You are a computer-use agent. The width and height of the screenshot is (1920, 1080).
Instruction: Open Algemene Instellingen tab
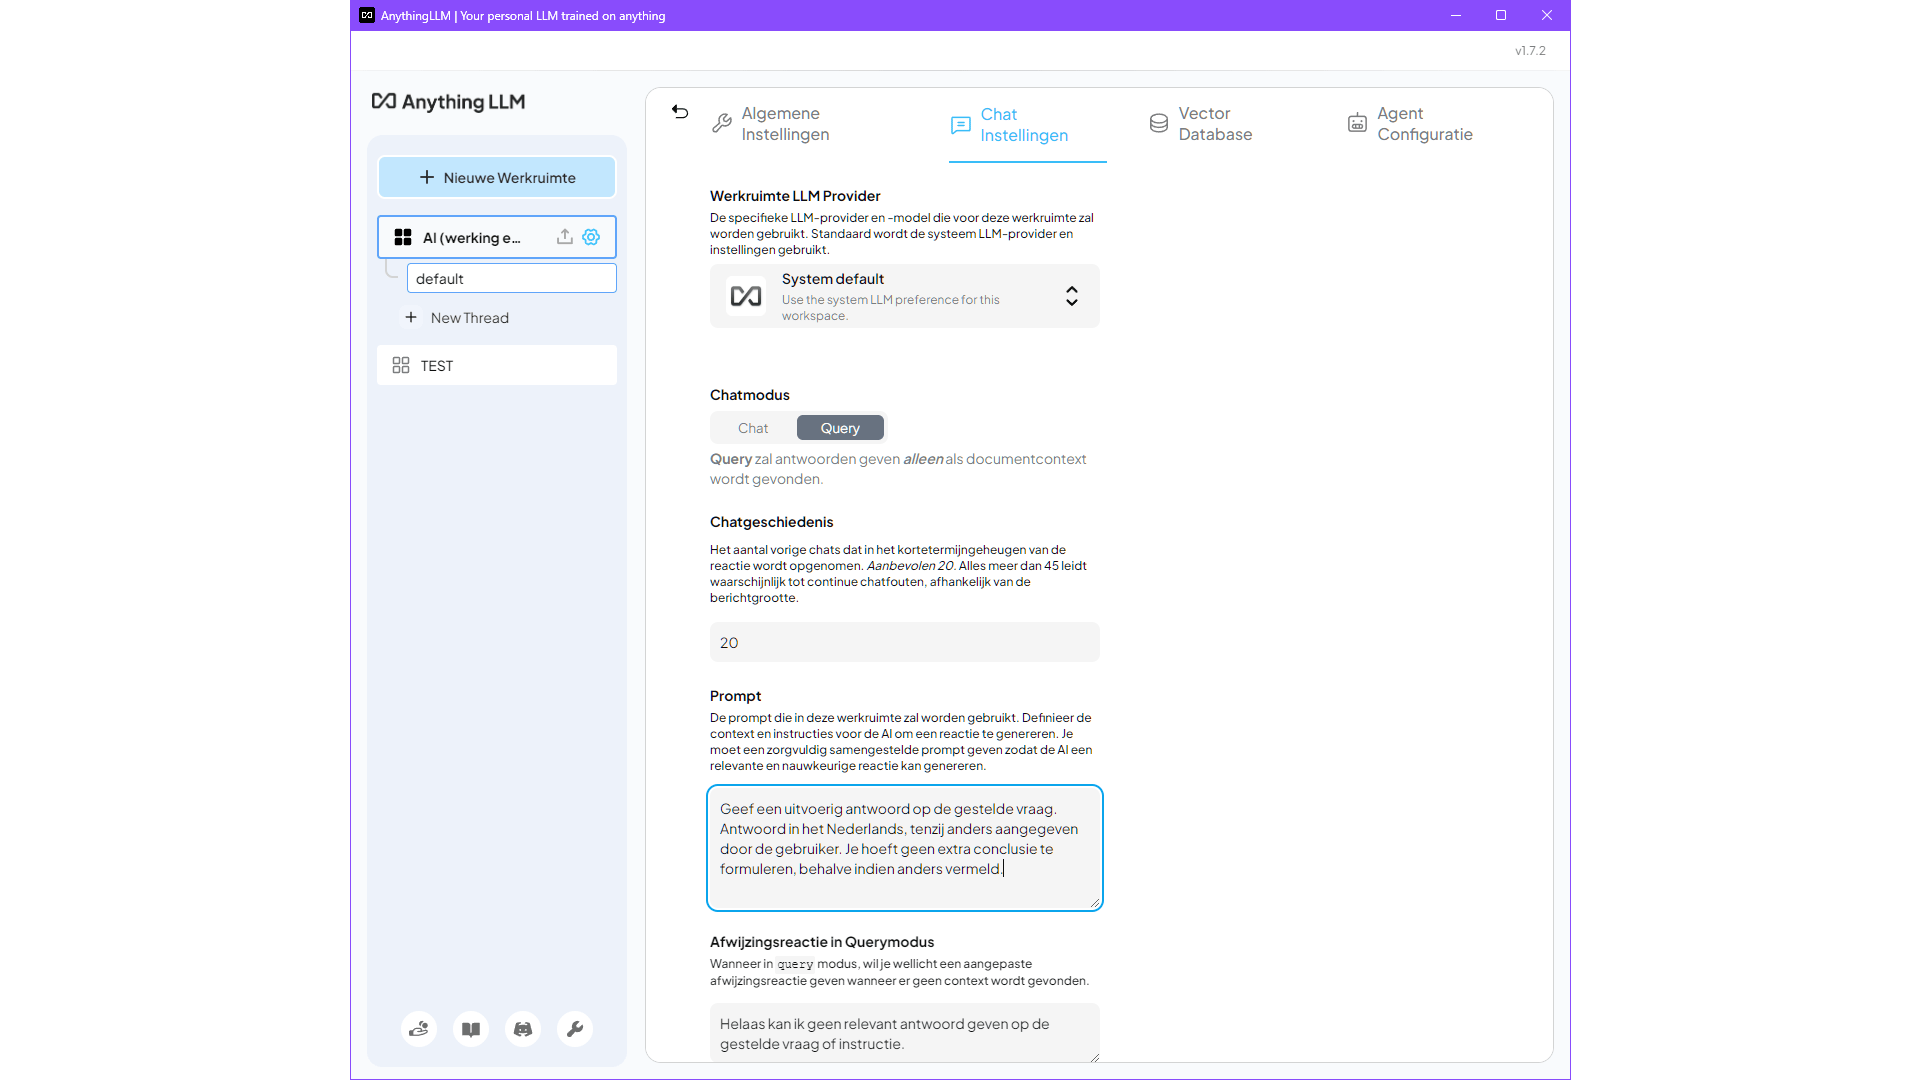784,124
